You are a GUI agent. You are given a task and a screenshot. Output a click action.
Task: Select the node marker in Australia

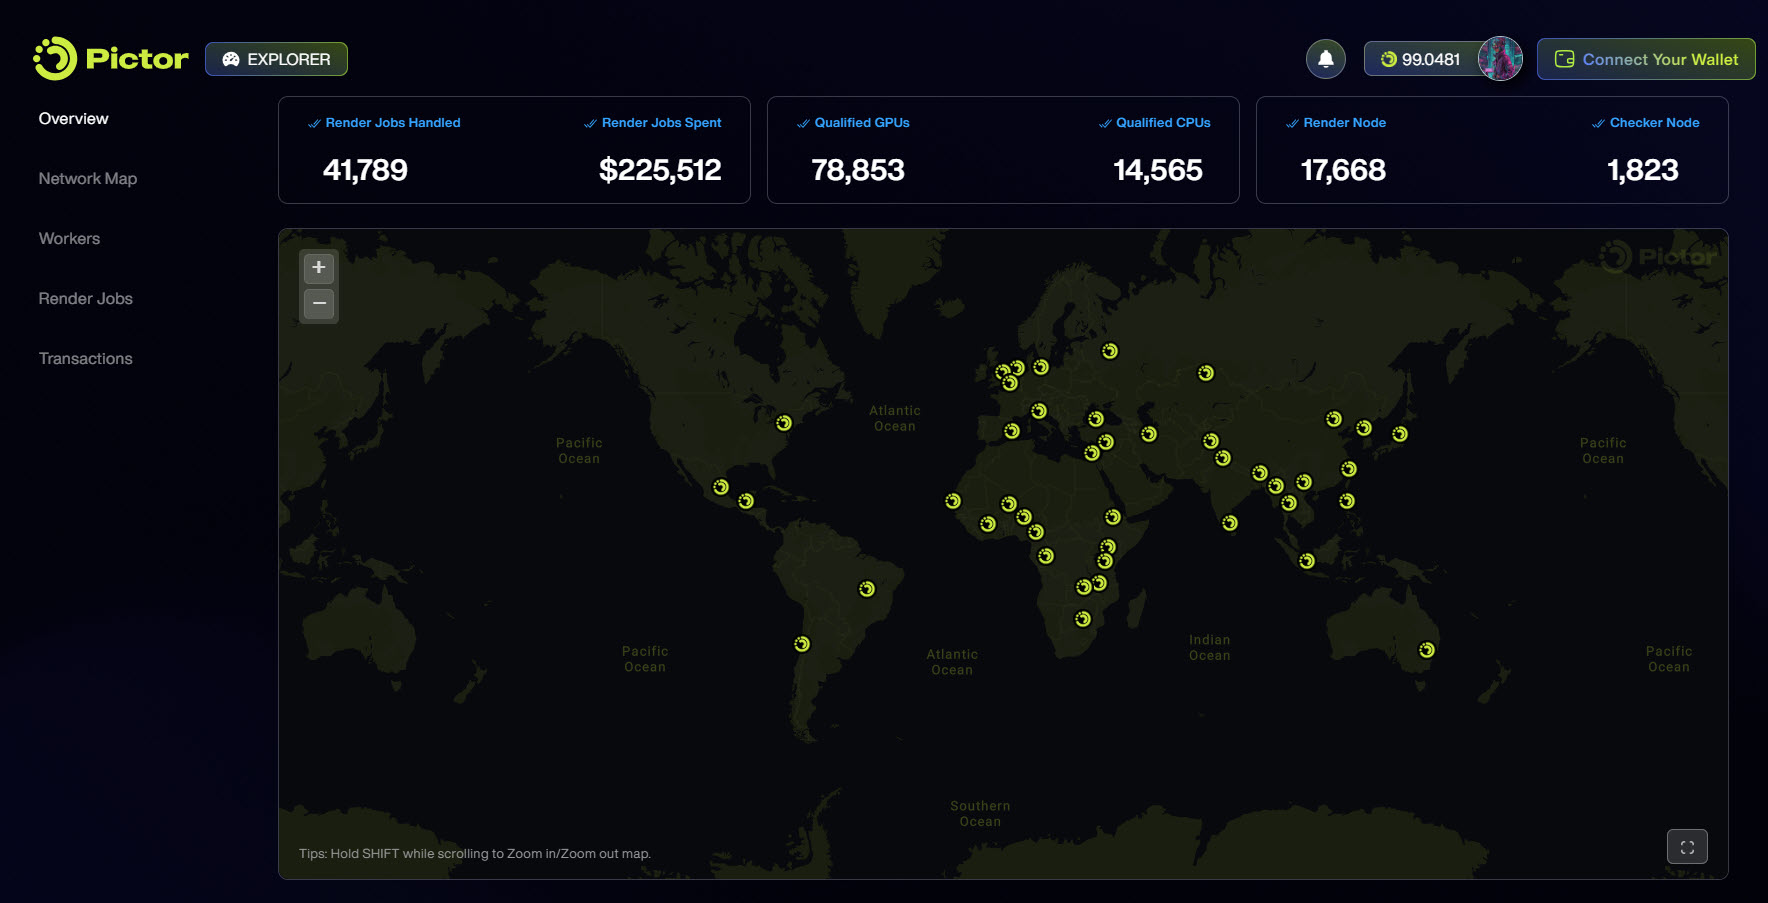[x=1427, y=650]
